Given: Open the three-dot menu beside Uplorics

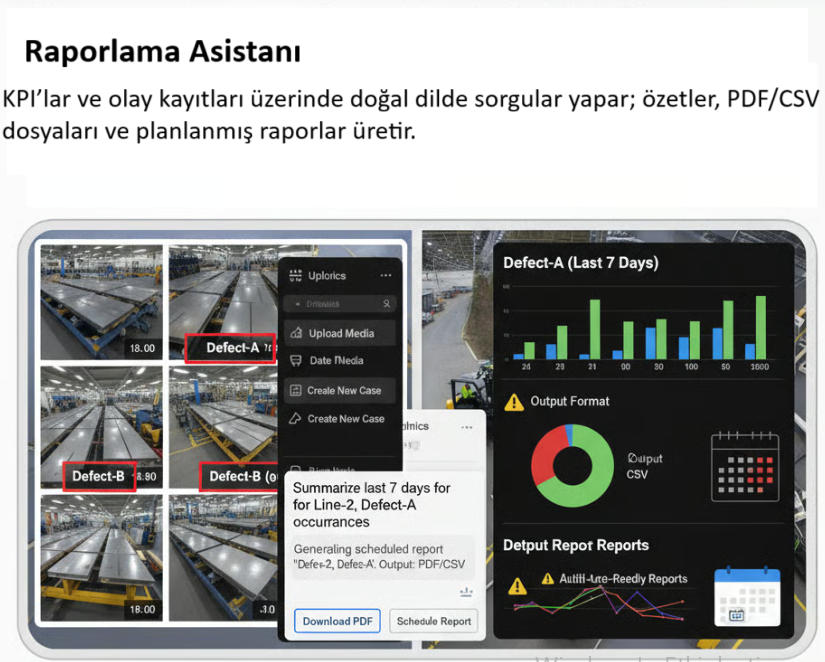Looking at the screenshot, I should [386, 275].
